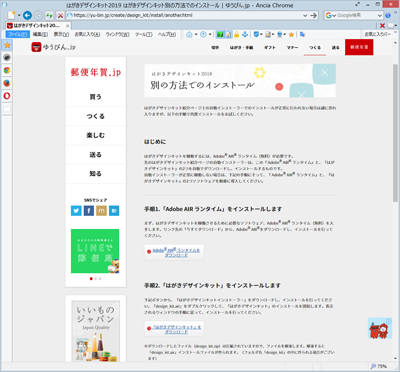Click the green LINE banner
Screen dimensions: 400x372
[95, 251]
